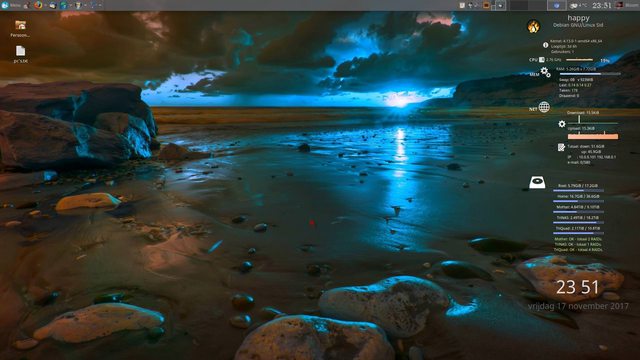Click the large 23 51 desktop clock widget
Image resolution: width=640 pixels, height=360 pixels.
pyautogui.click(x=578, y=287)
